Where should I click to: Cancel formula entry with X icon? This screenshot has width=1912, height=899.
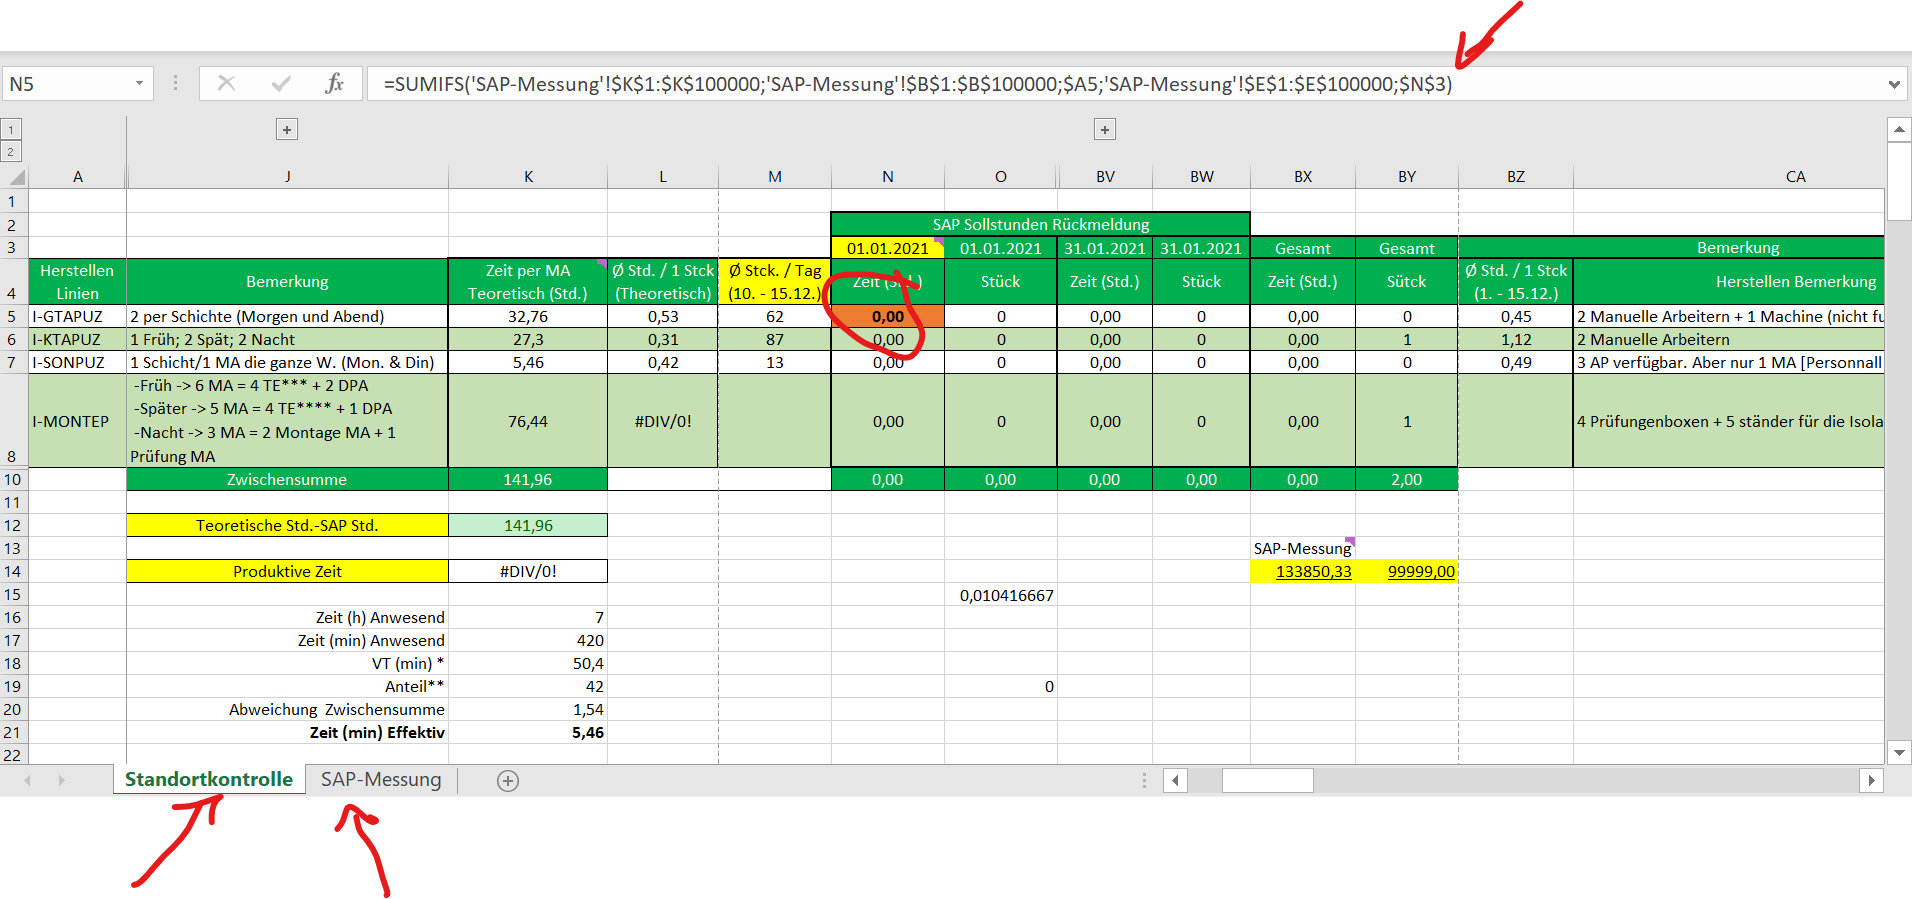pos(226,83)
